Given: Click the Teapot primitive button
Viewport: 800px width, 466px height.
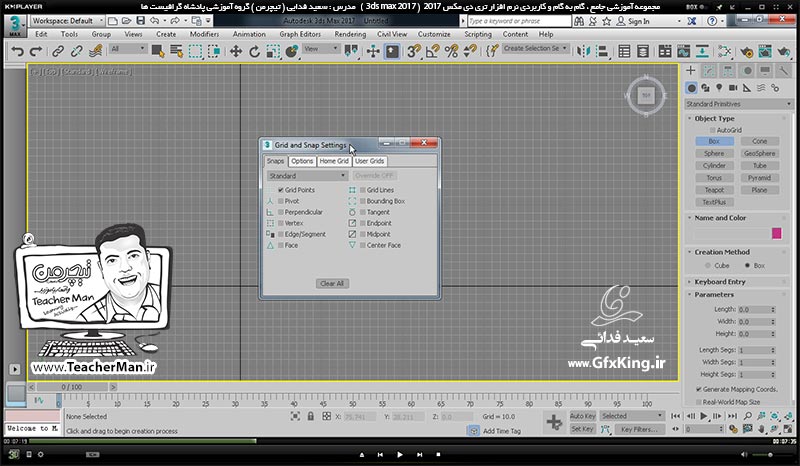Looking at the screenshot, I should pos(714,190).
